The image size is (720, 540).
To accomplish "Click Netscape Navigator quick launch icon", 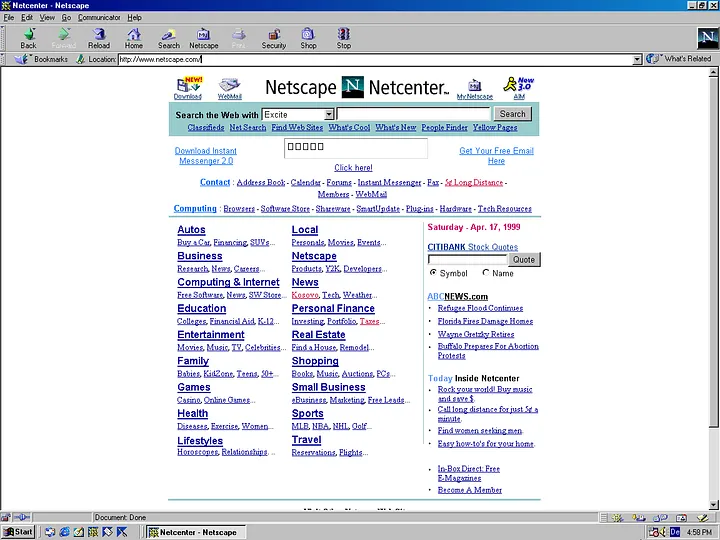I will pyautogui.click(x=93, y=532).
